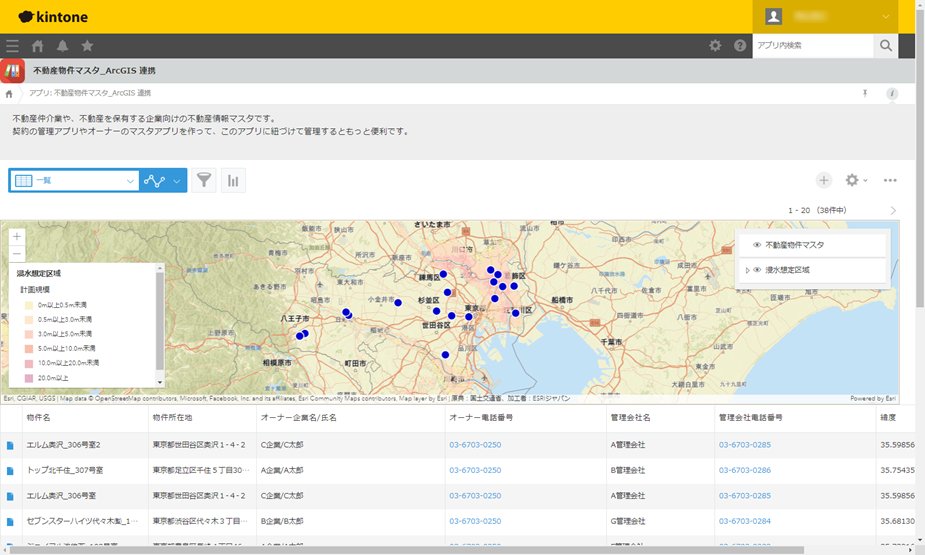The image size is (925, 555).
Task: Open the graph view dropdown arrow
Action: (x=177, y=180)
